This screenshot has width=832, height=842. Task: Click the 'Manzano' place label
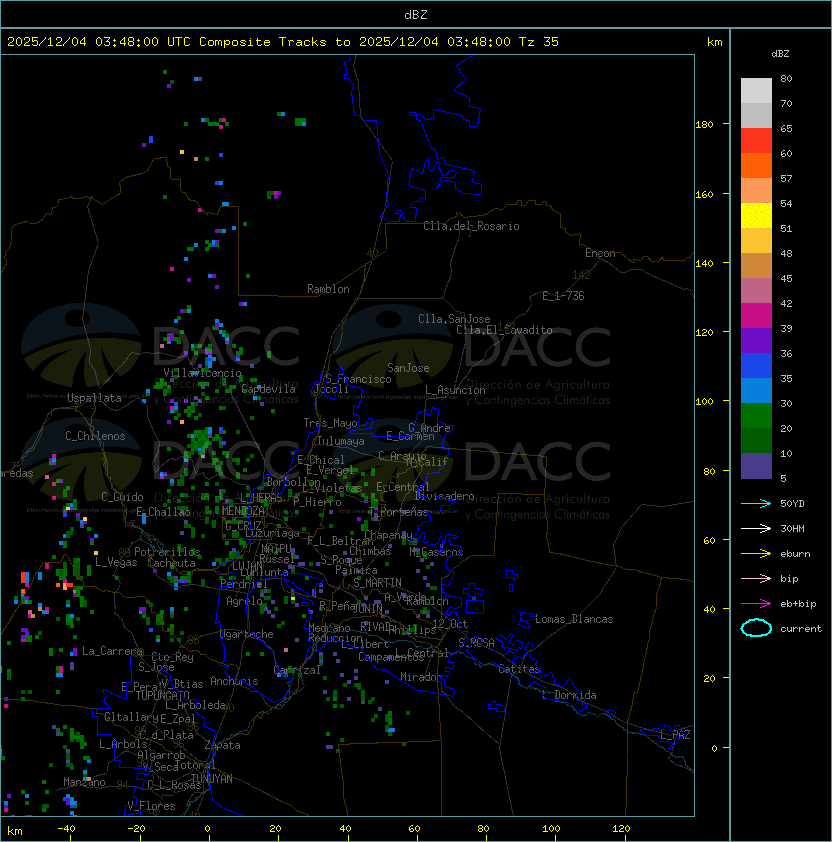(x=84, y=782)
